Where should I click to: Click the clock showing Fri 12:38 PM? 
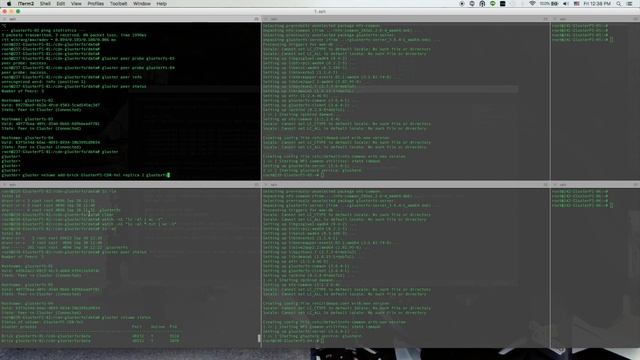point(597,4)
